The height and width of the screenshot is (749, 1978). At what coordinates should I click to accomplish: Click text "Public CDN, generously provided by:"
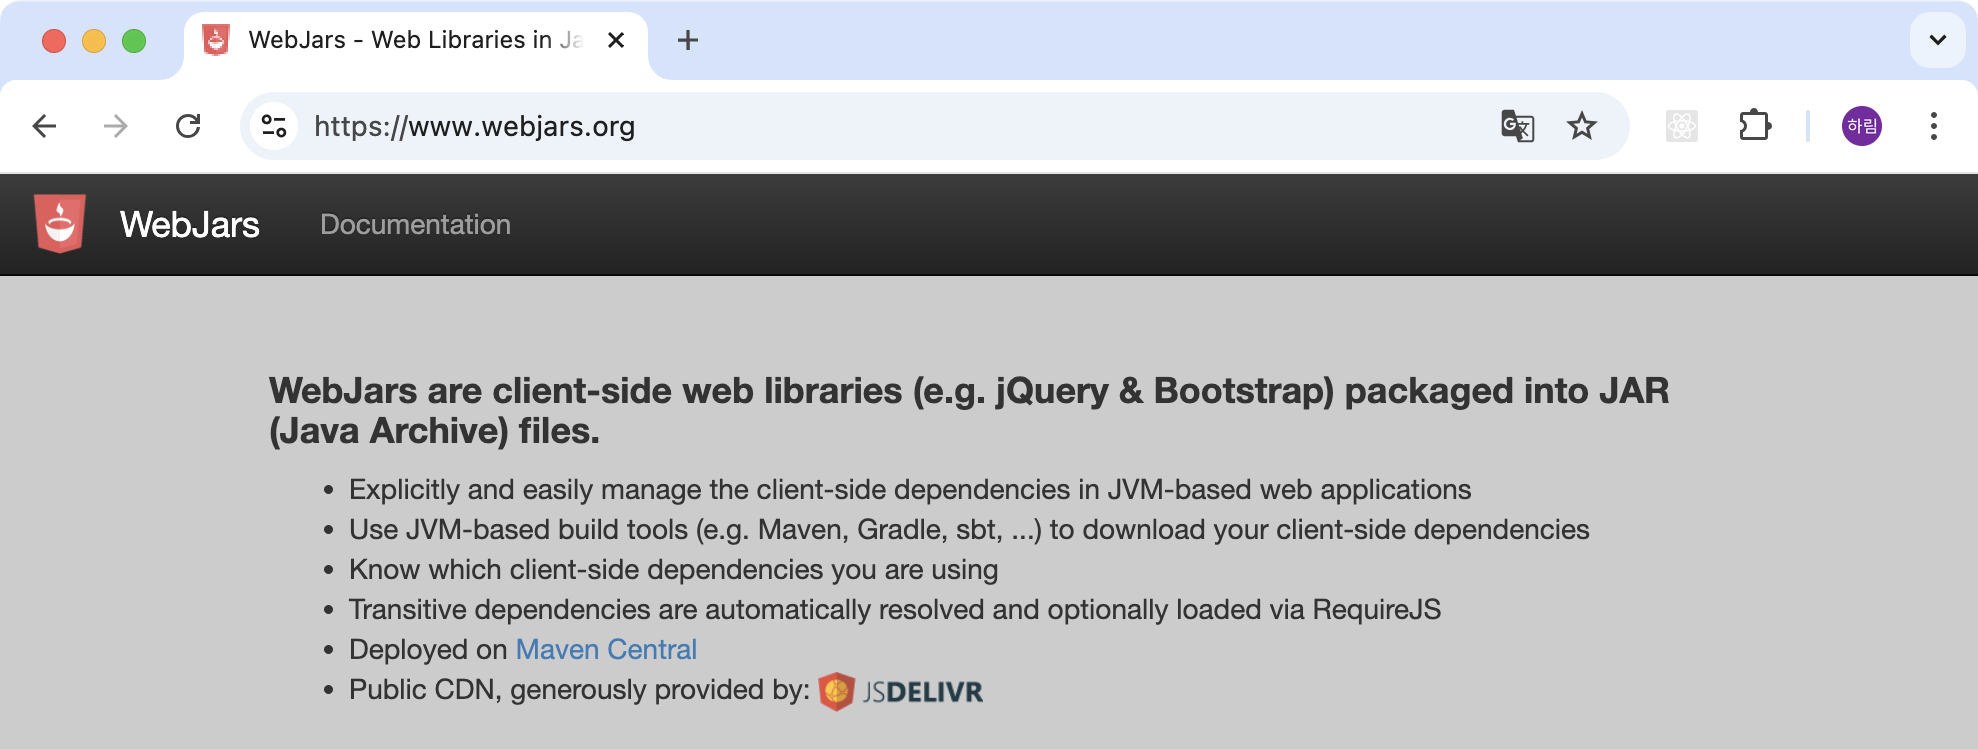(x=579, y=689)
